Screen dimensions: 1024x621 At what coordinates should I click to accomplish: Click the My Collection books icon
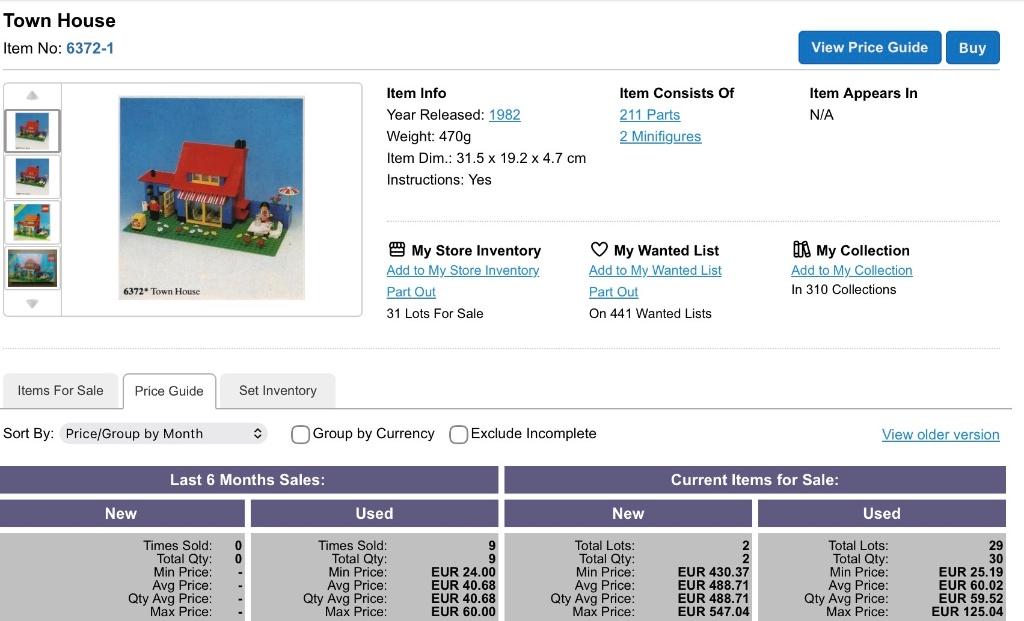[x=801, y=249]
